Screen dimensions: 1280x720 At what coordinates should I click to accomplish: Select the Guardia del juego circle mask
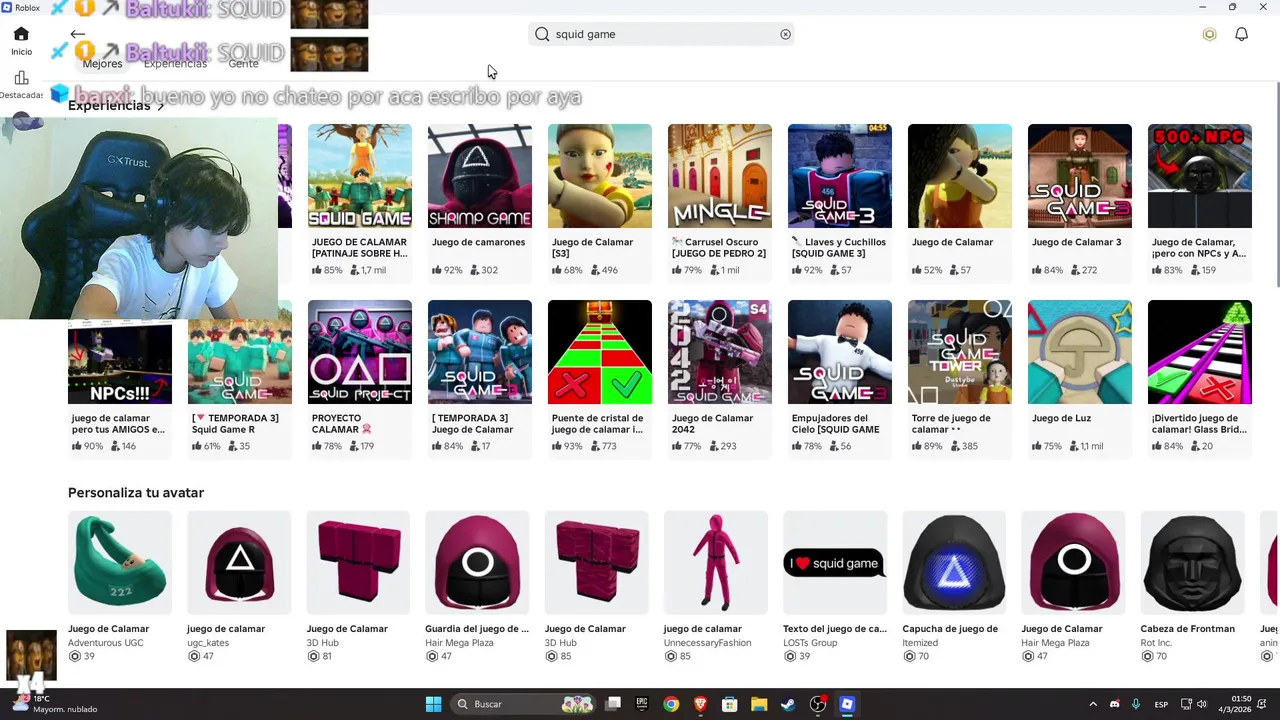click(x=477, y=563)
